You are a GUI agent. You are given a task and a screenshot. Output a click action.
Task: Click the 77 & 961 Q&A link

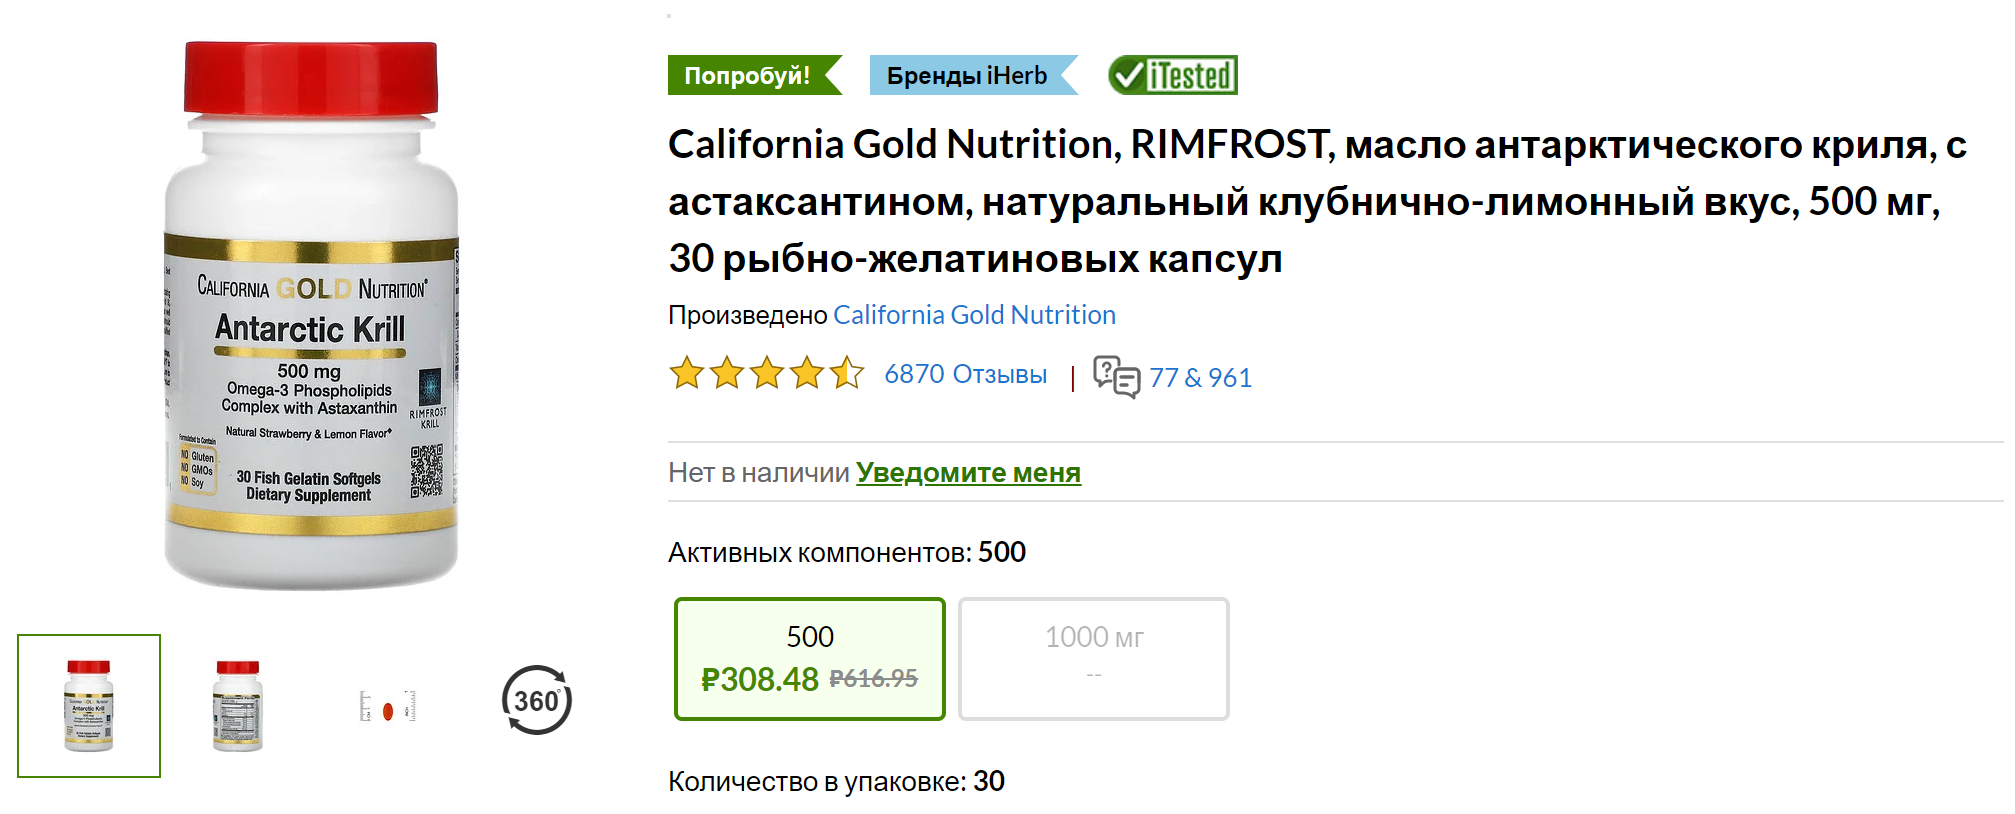(x=1200, y=377)
